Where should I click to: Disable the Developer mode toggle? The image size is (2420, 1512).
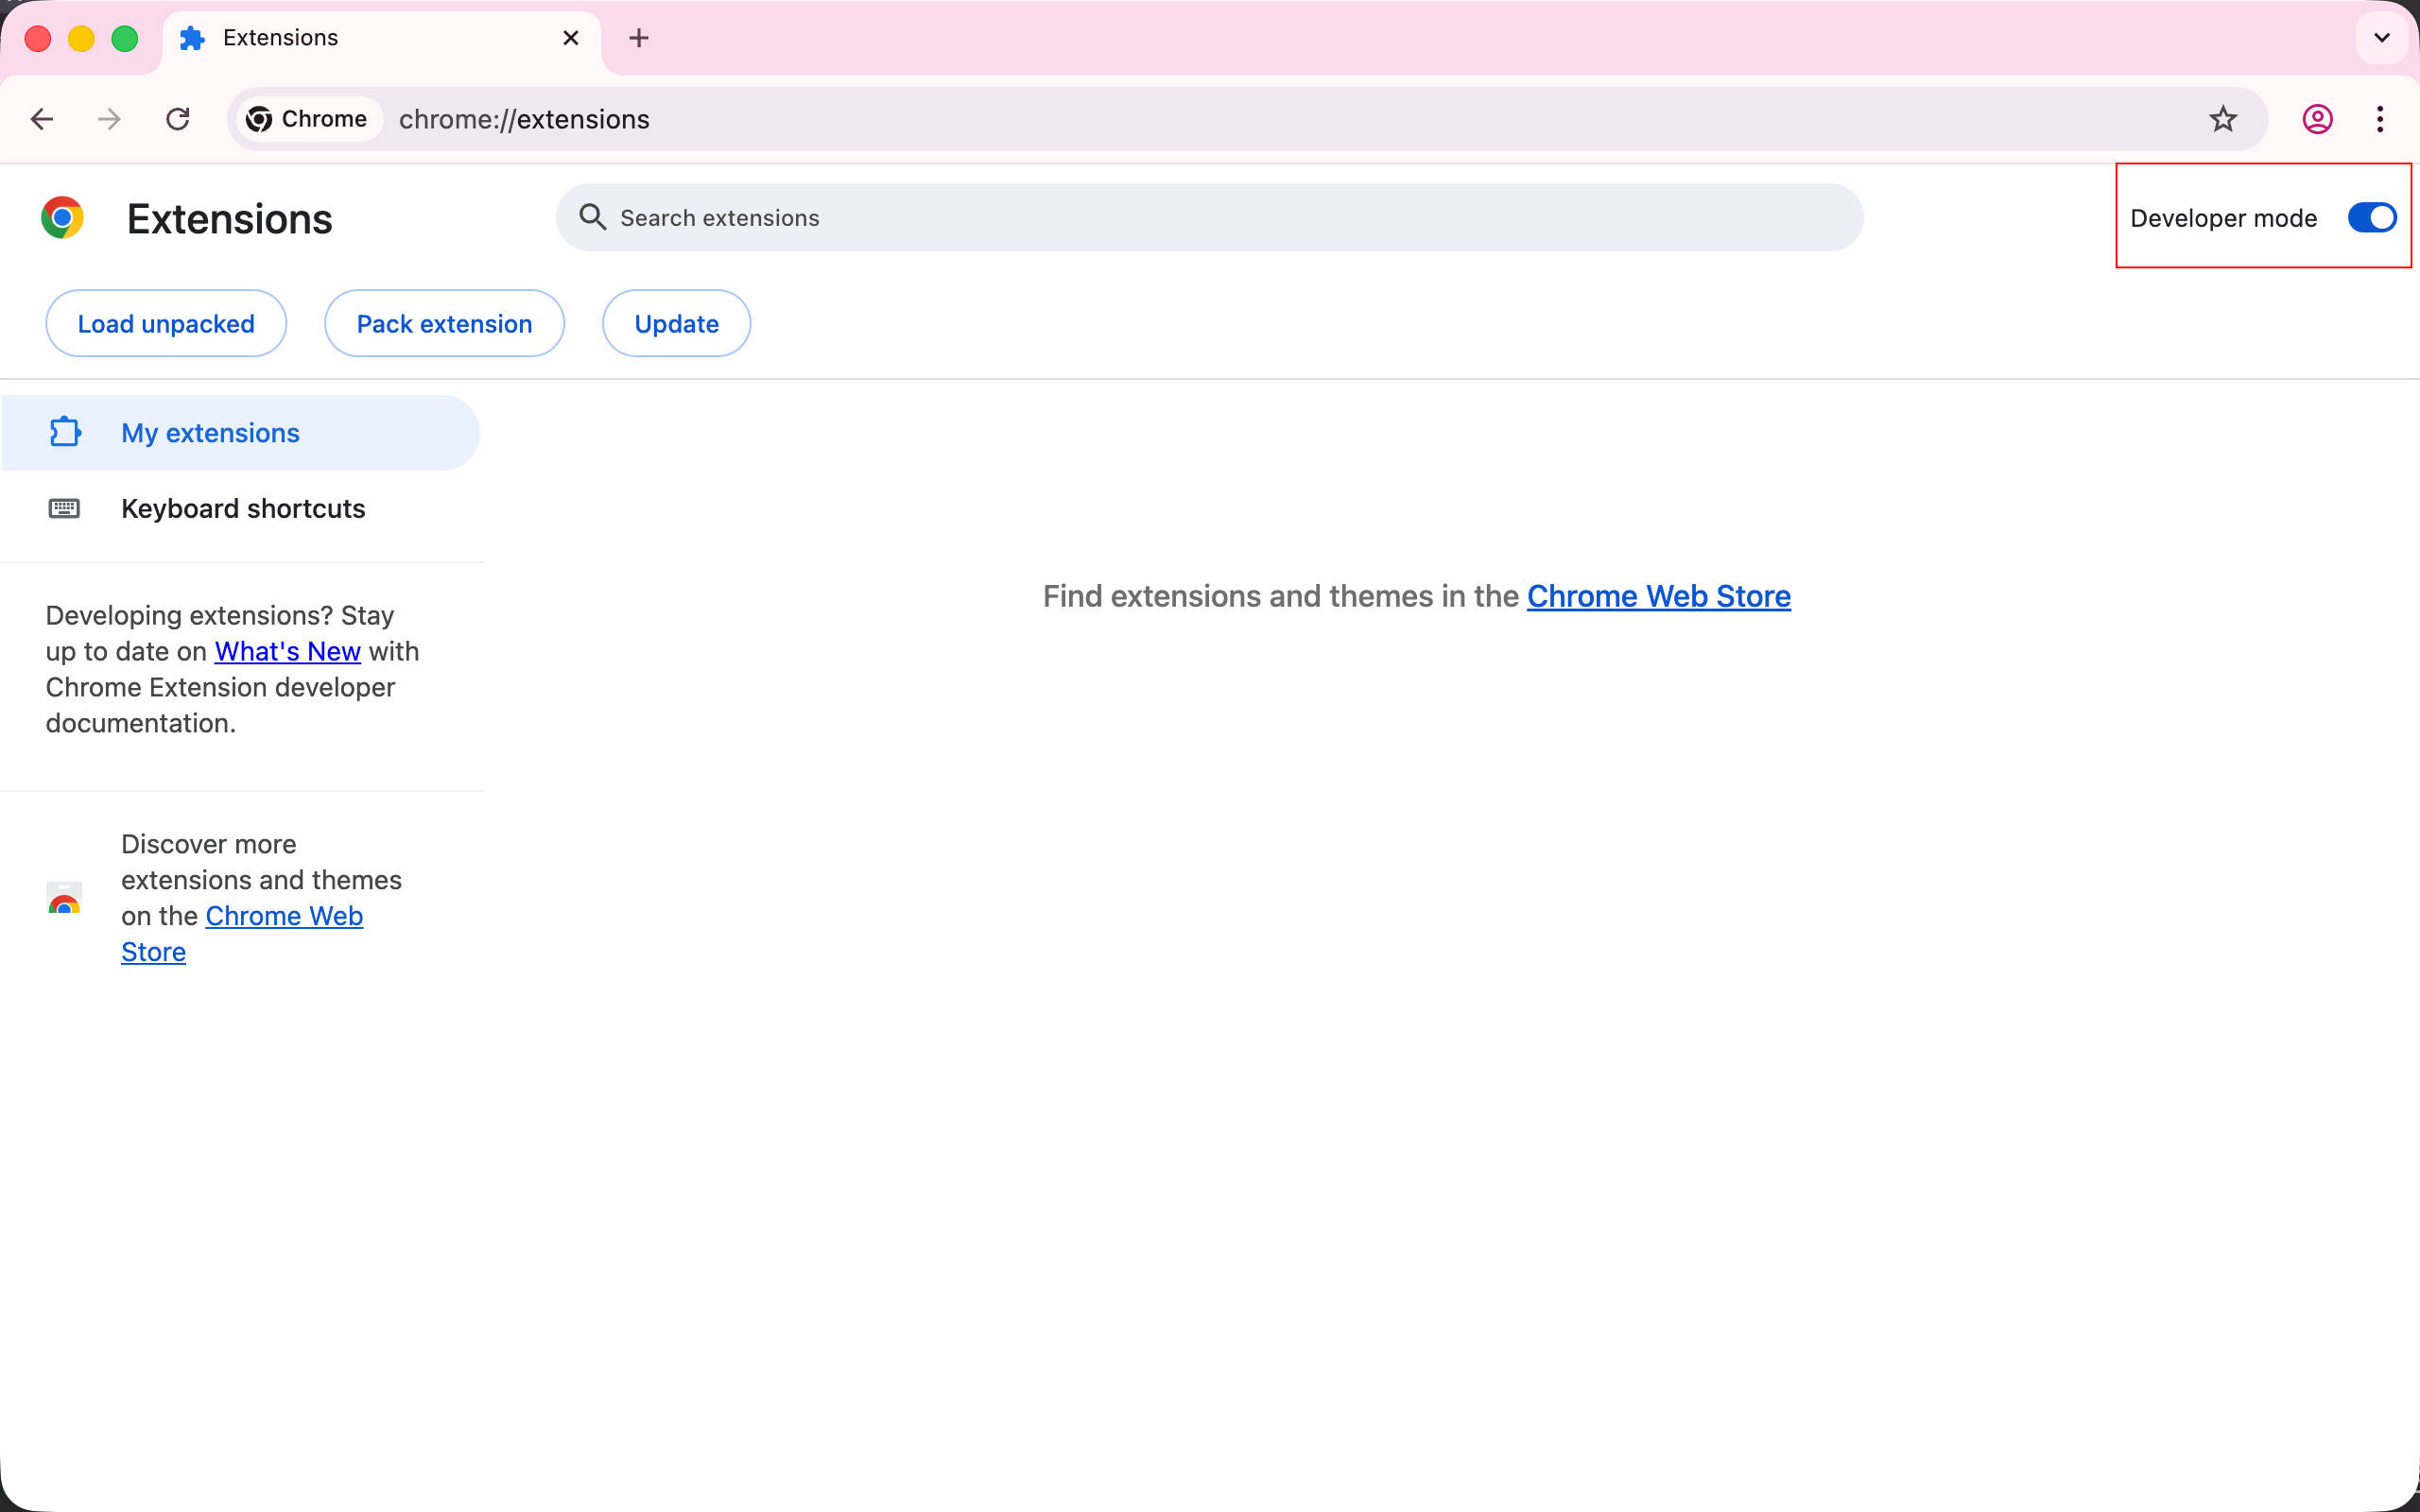point(2371,217)
